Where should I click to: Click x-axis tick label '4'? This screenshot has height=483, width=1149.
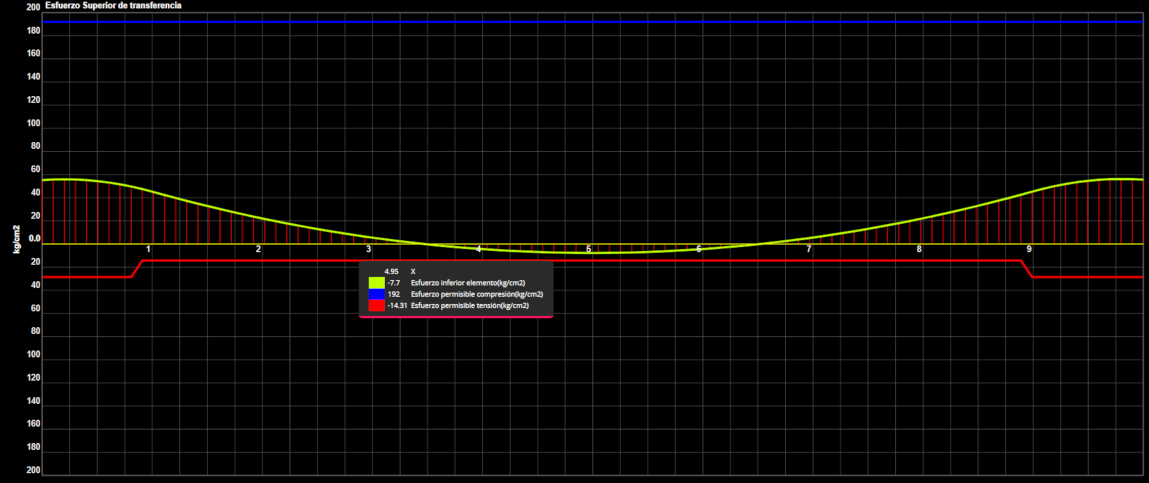[x=479, y=249]
